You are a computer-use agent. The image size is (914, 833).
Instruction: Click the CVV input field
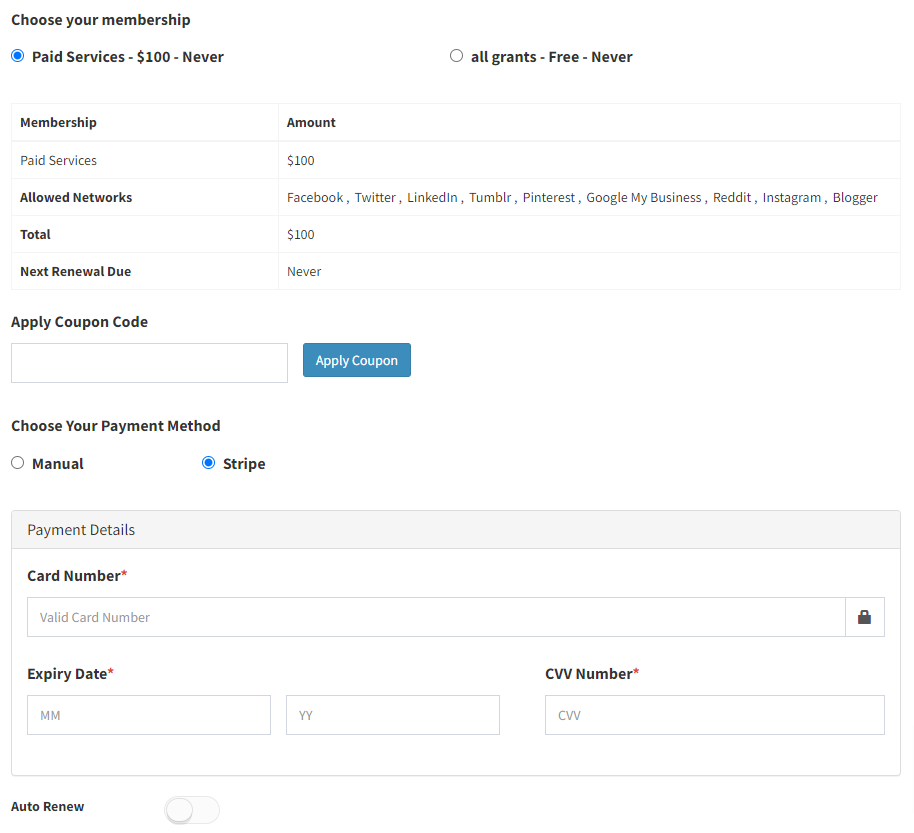(715, 715)
